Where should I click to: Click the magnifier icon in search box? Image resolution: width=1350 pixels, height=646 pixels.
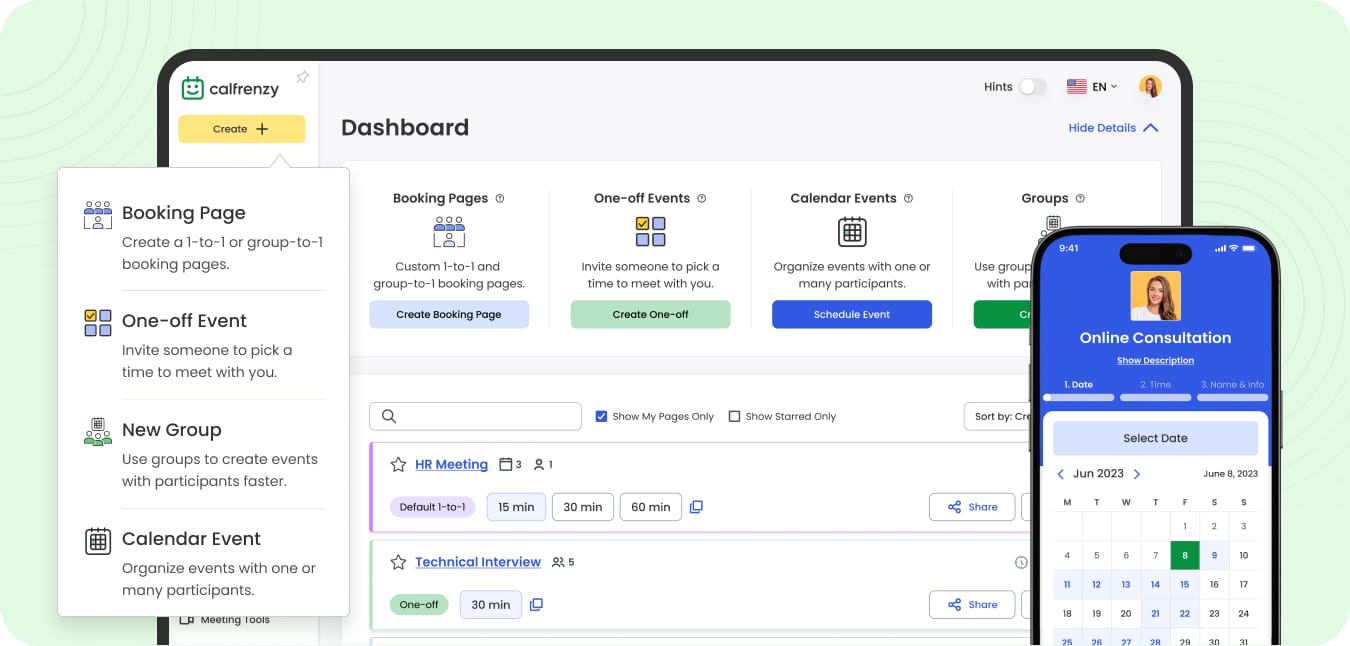[389, 416]
